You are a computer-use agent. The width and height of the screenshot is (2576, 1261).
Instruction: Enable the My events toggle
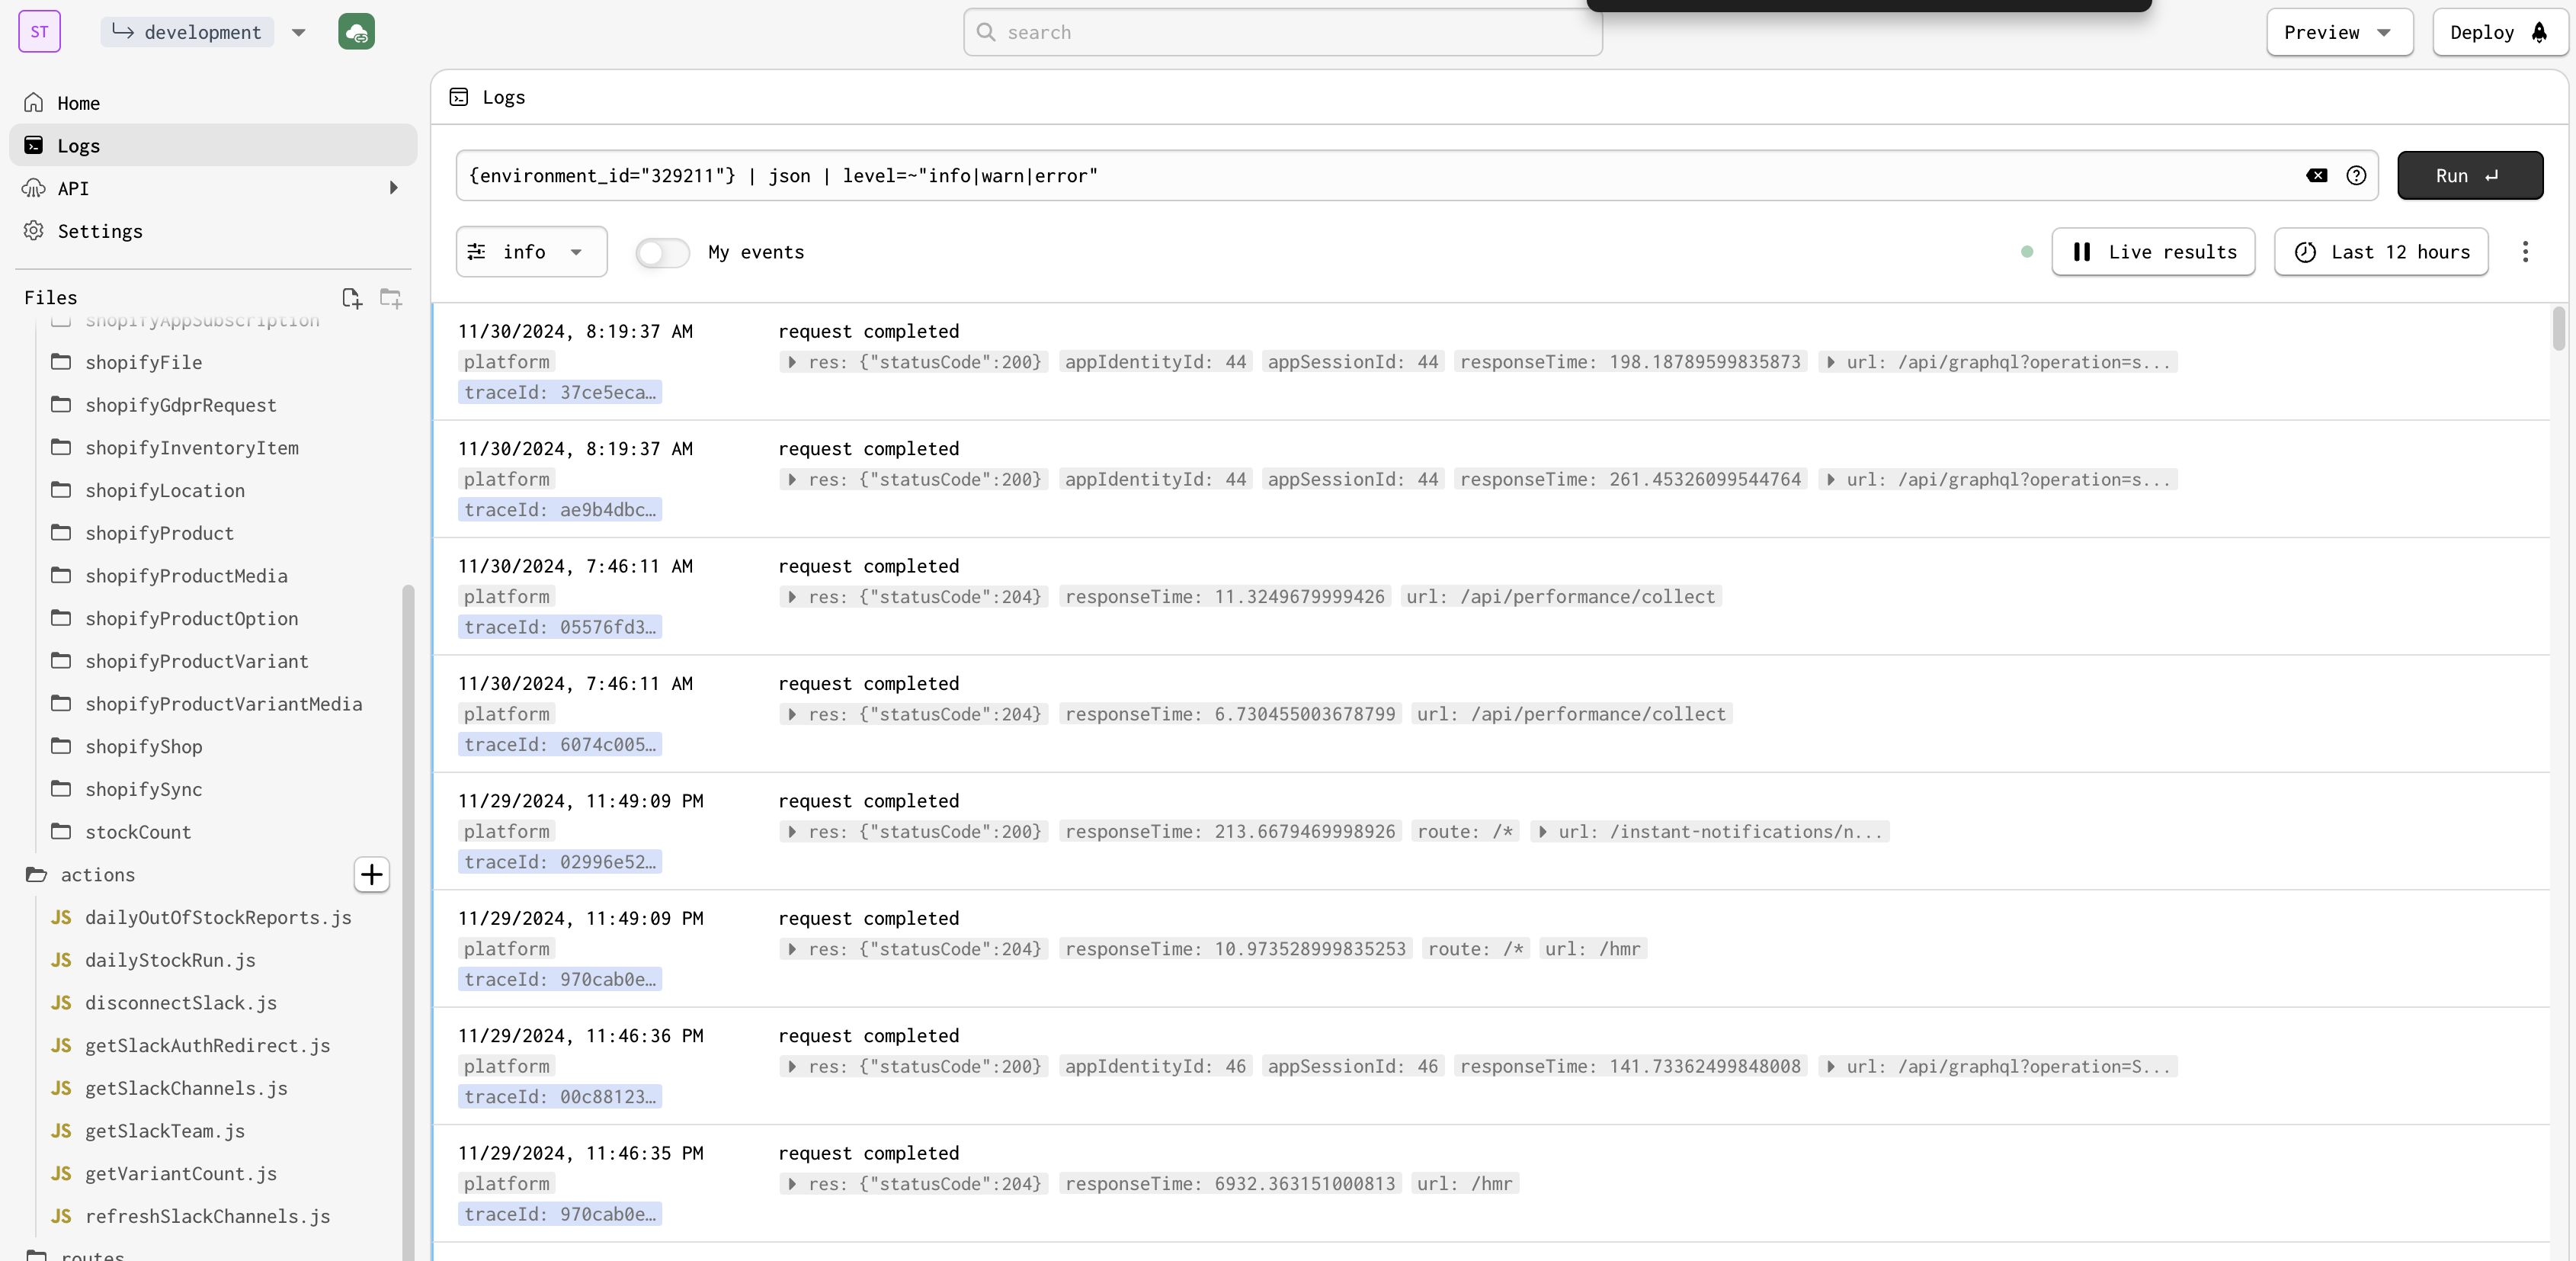pos(662,252)
